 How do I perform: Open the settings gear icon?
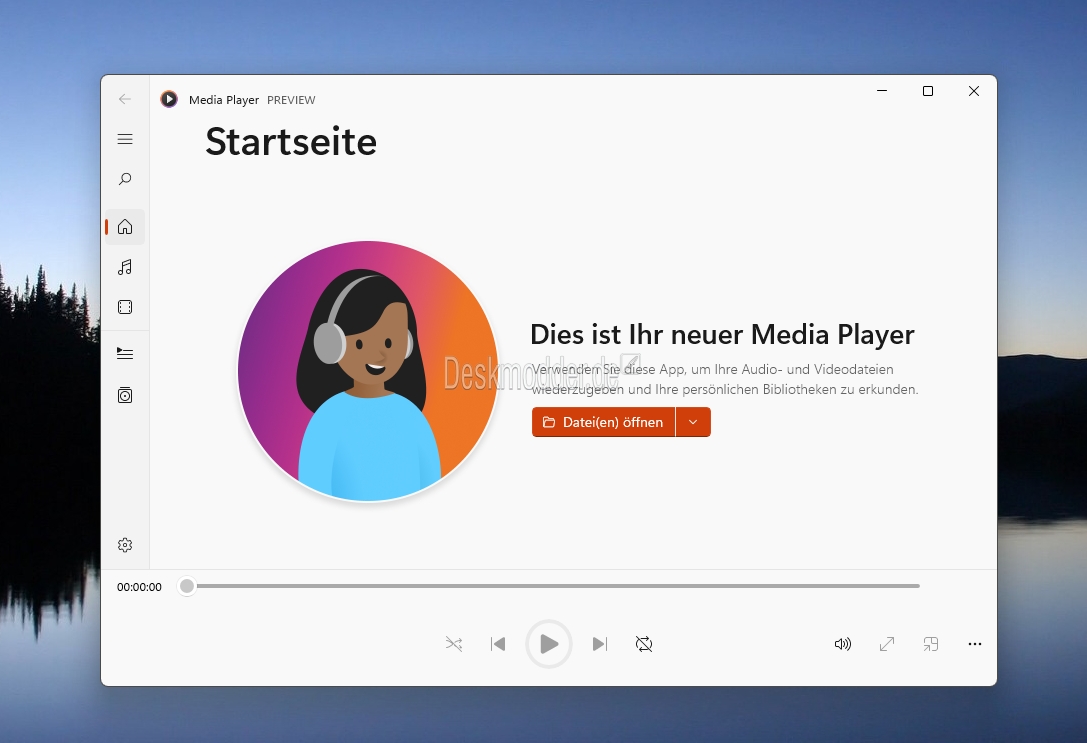[125, 545]
